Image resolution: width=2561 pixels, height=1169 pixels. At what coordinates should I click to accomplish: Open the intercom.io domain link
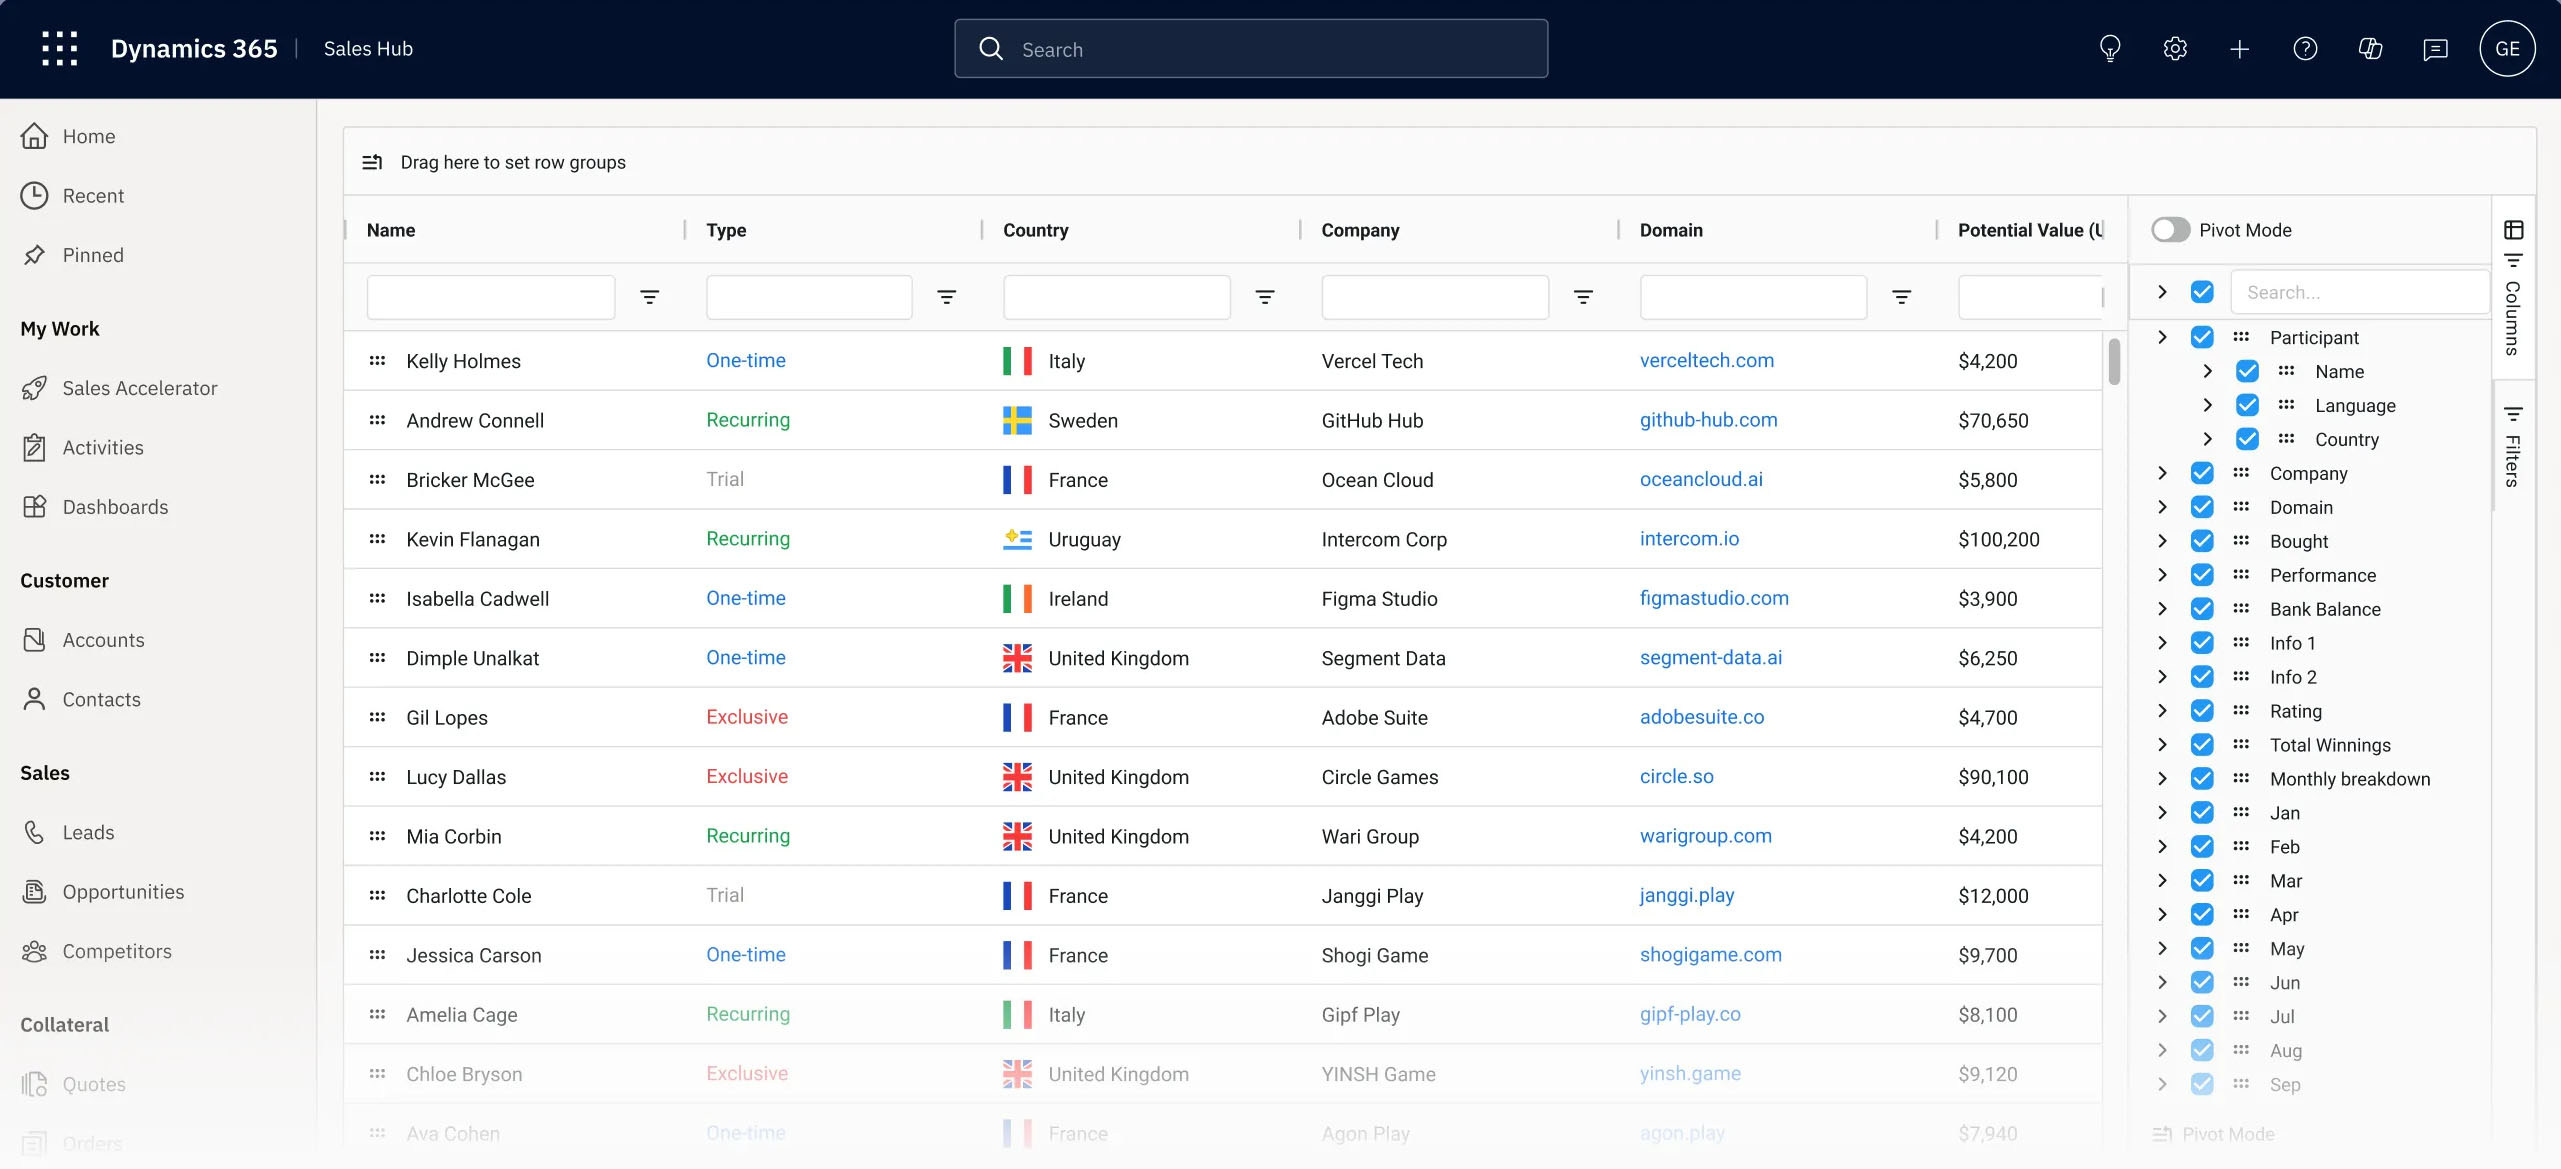(x=1689, y=539)
